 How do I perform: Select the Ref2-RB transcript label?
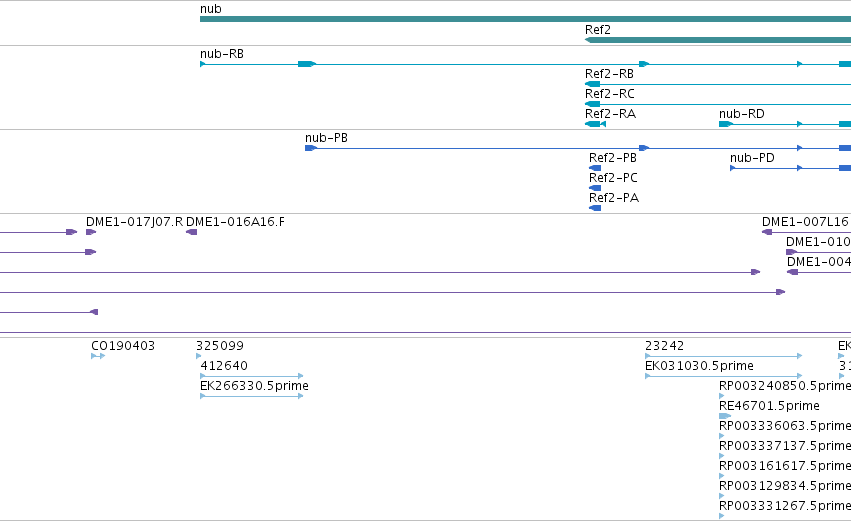(609, 74)
